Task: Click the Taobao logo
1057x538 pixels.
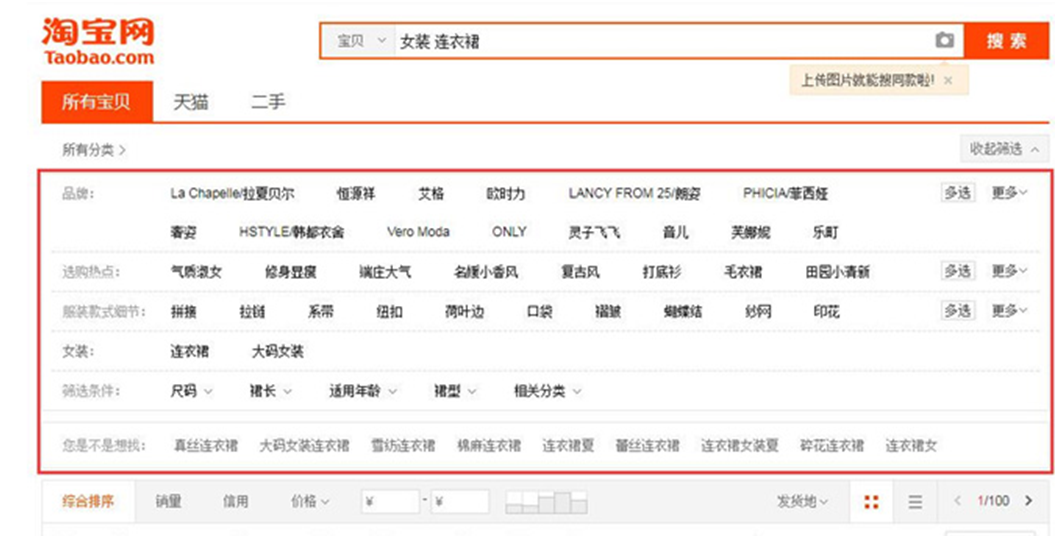Action: pyautogui.click(x=98, y=41)
